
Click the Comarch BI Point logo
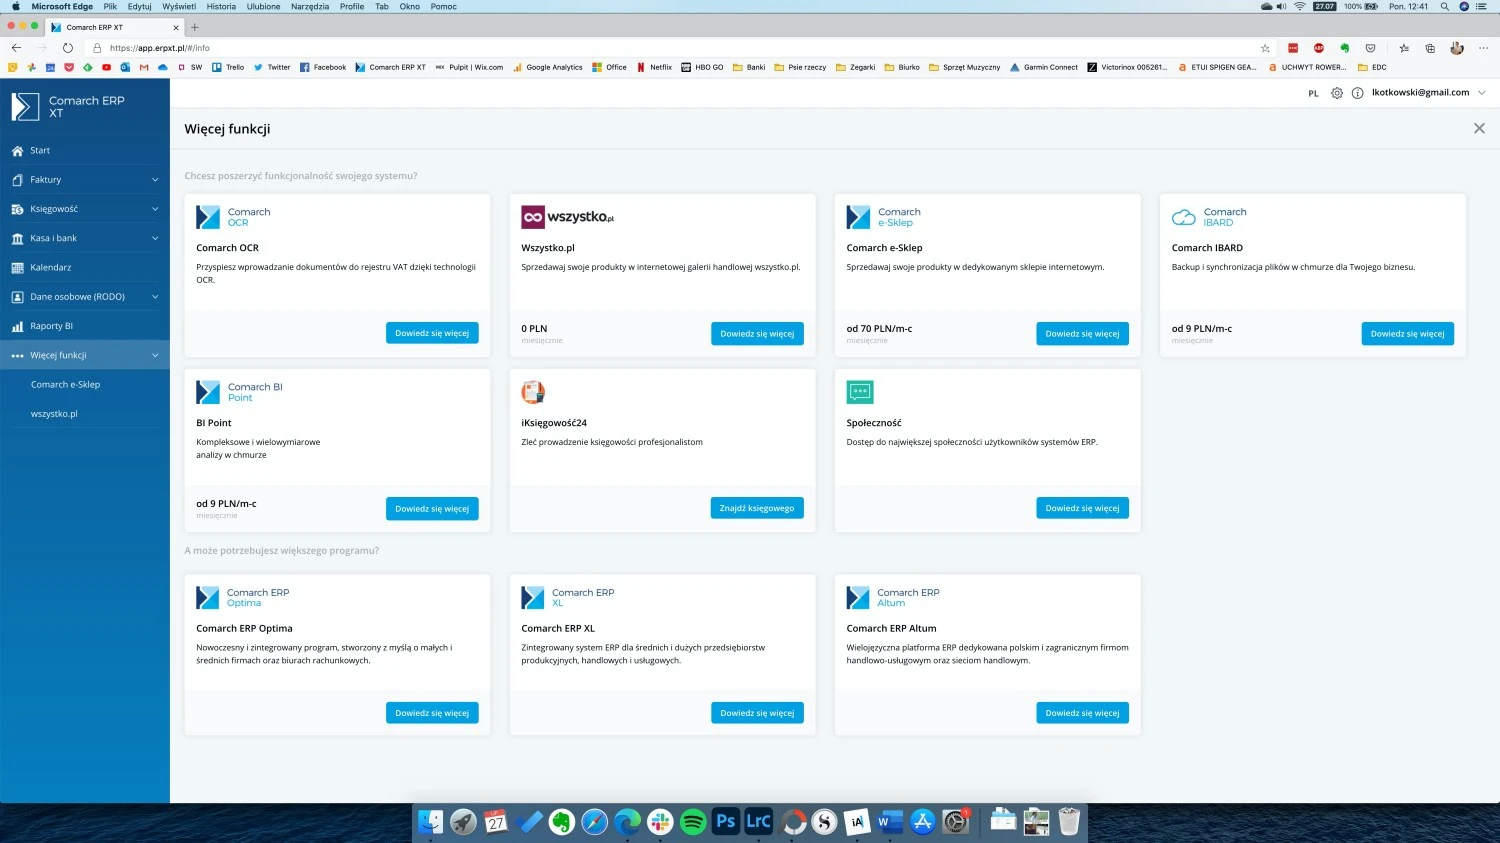239,392
